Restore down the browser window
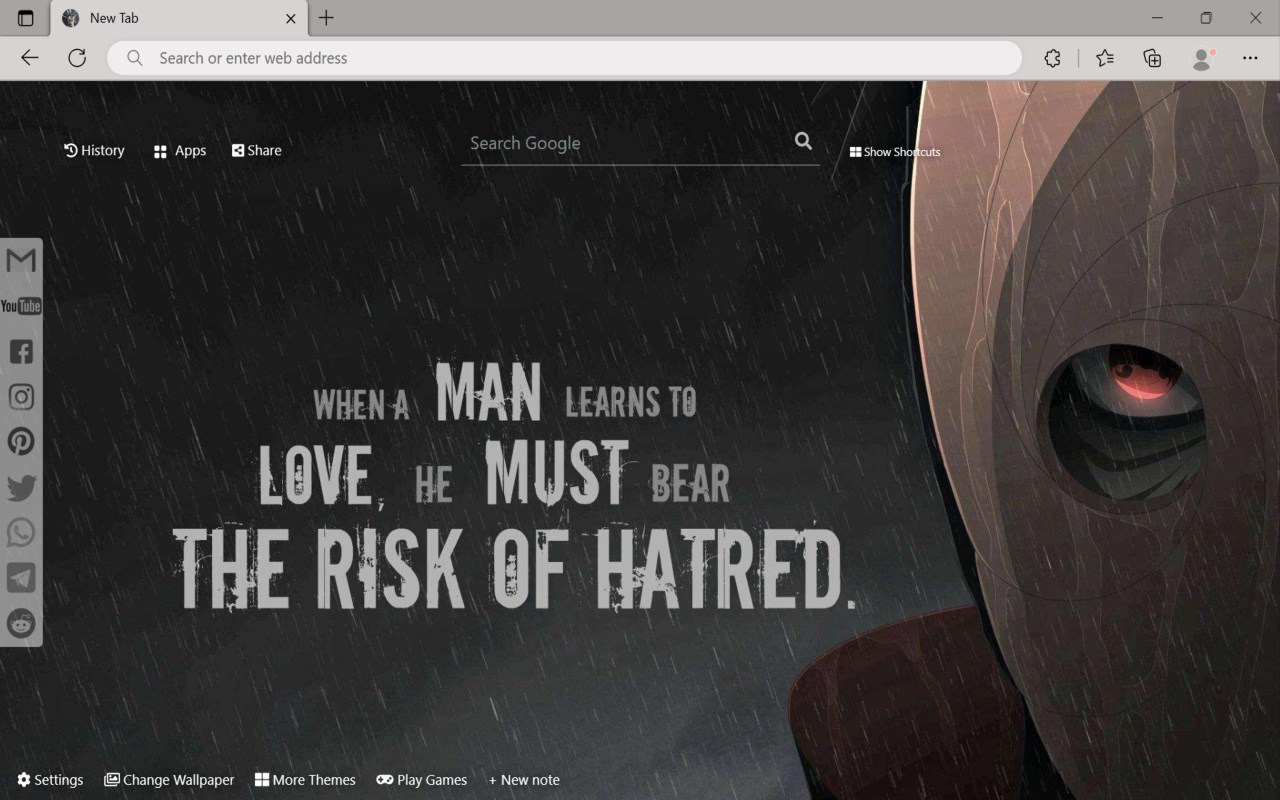The width and height of the screenshot is (1280, 800). tap(1206, 18)
